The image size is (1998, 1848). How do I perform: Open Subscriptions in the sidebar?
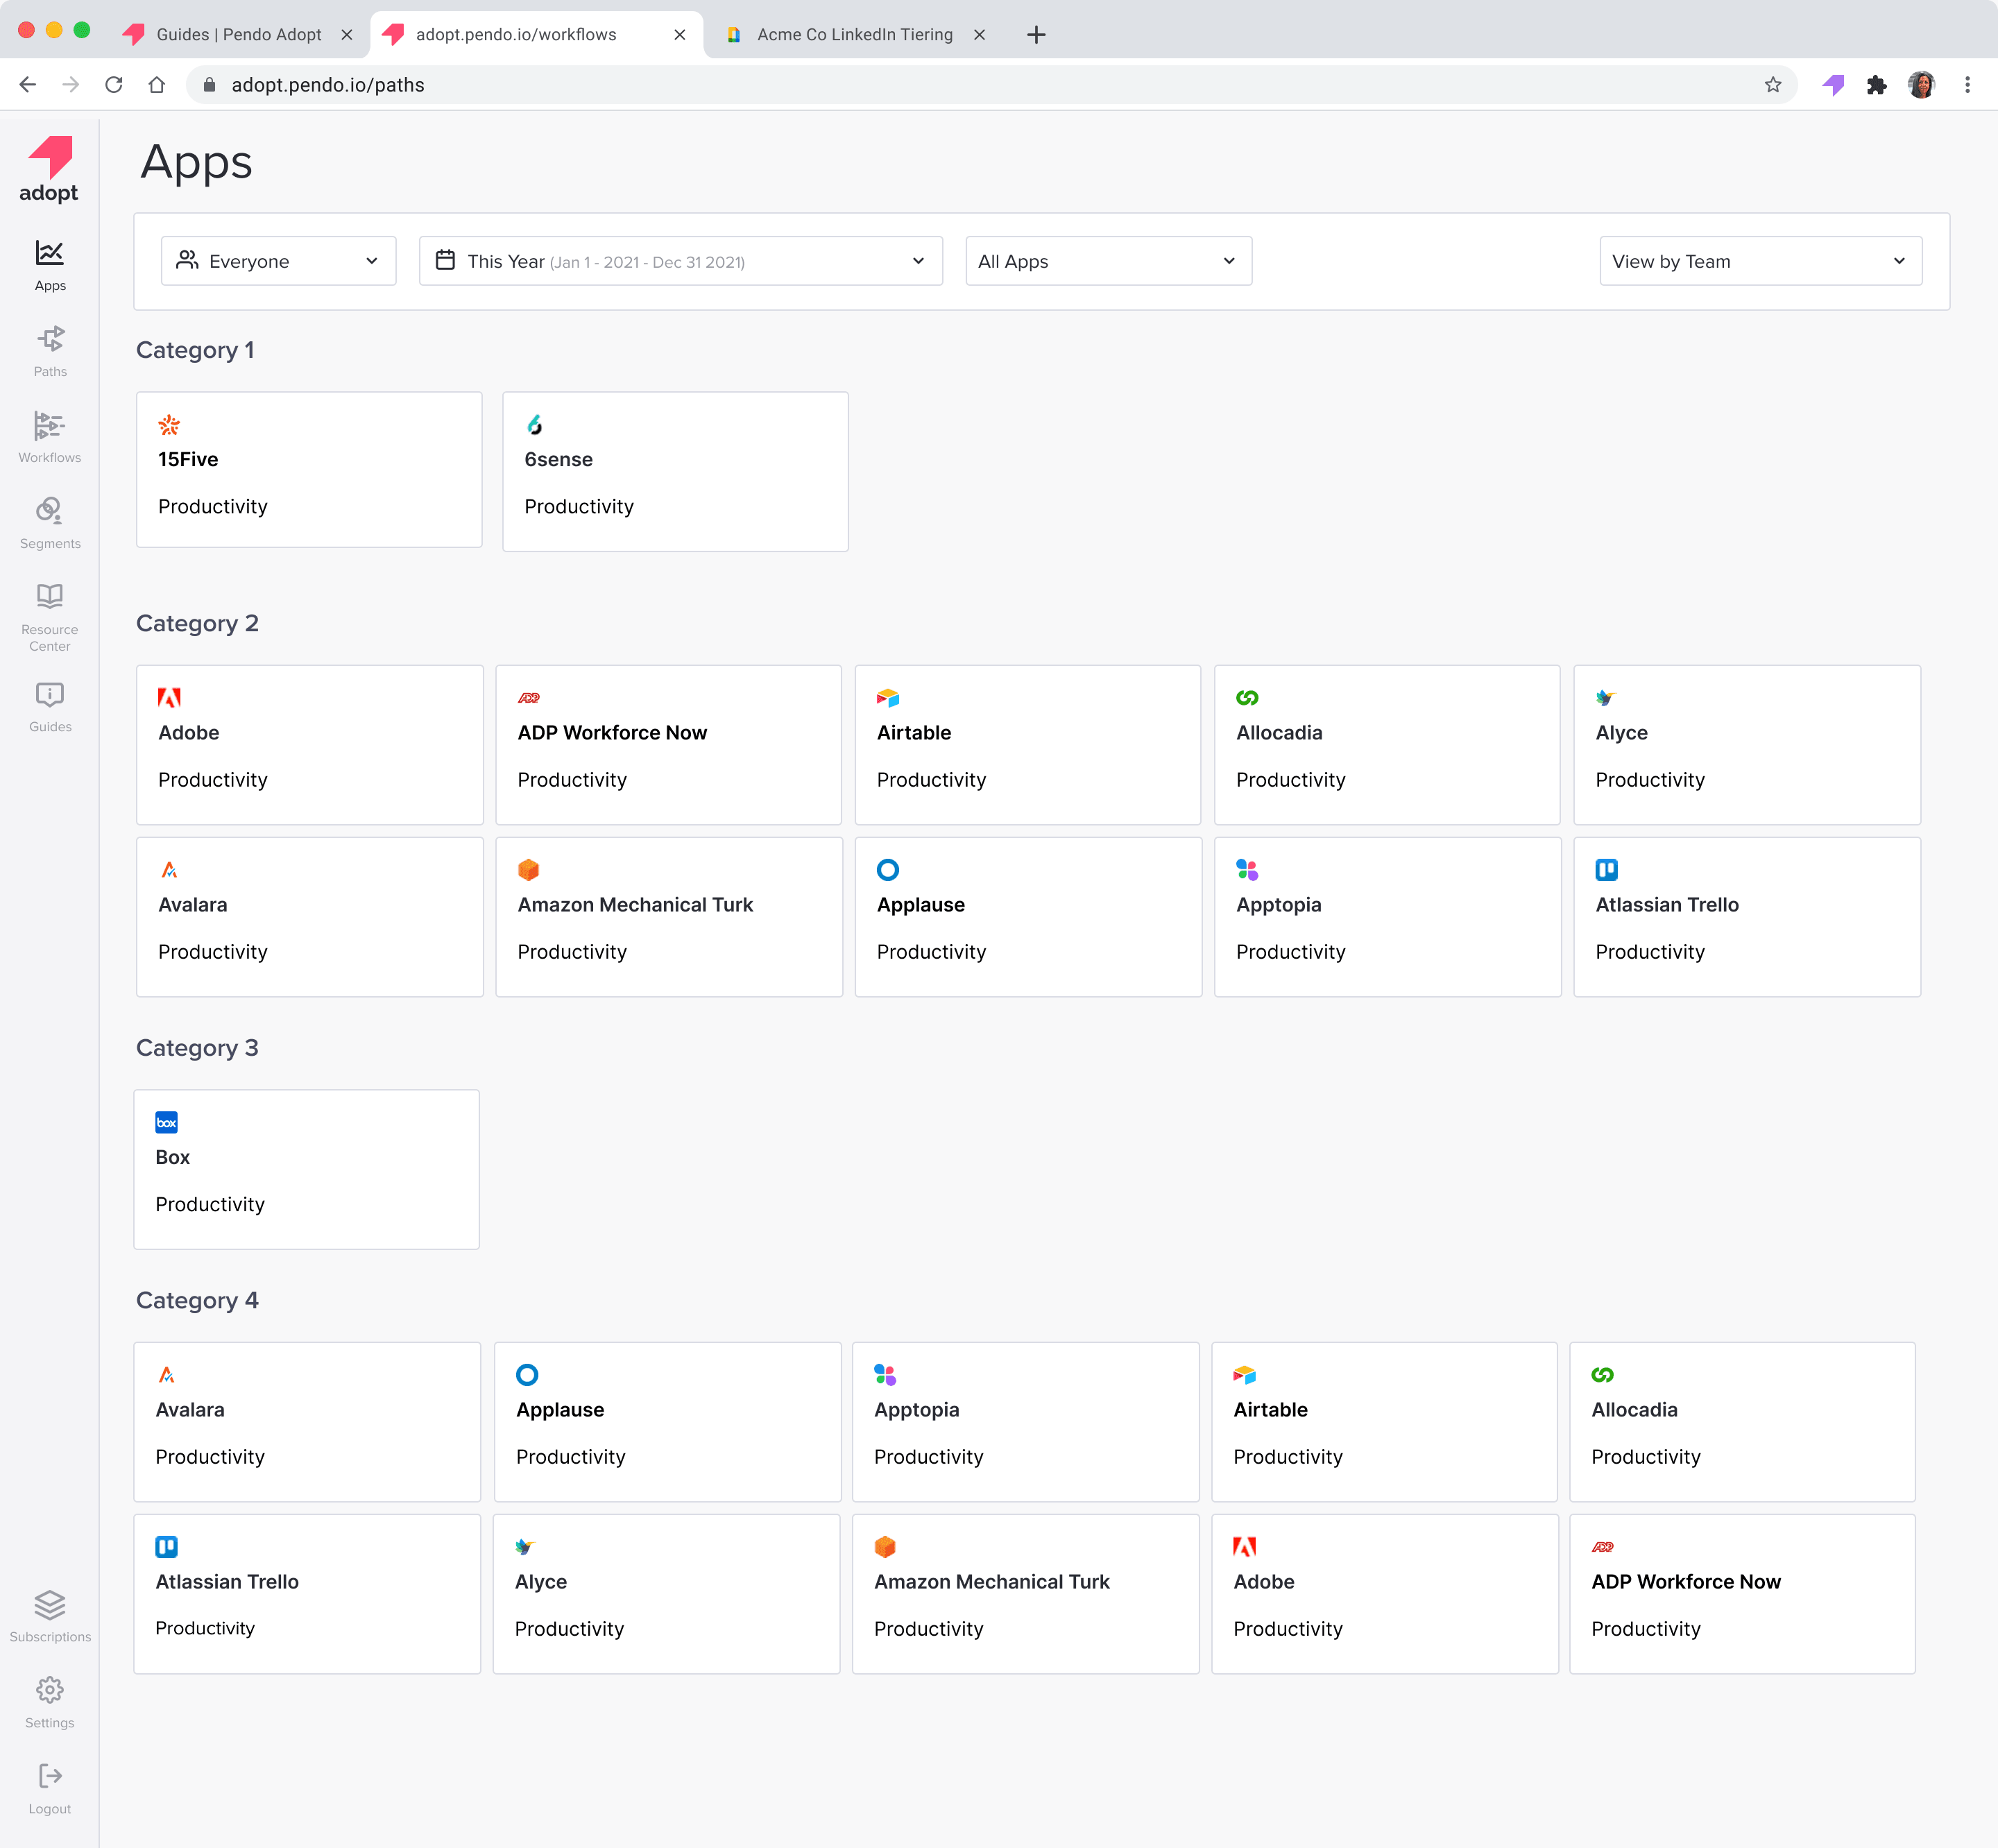point(50,1617)
